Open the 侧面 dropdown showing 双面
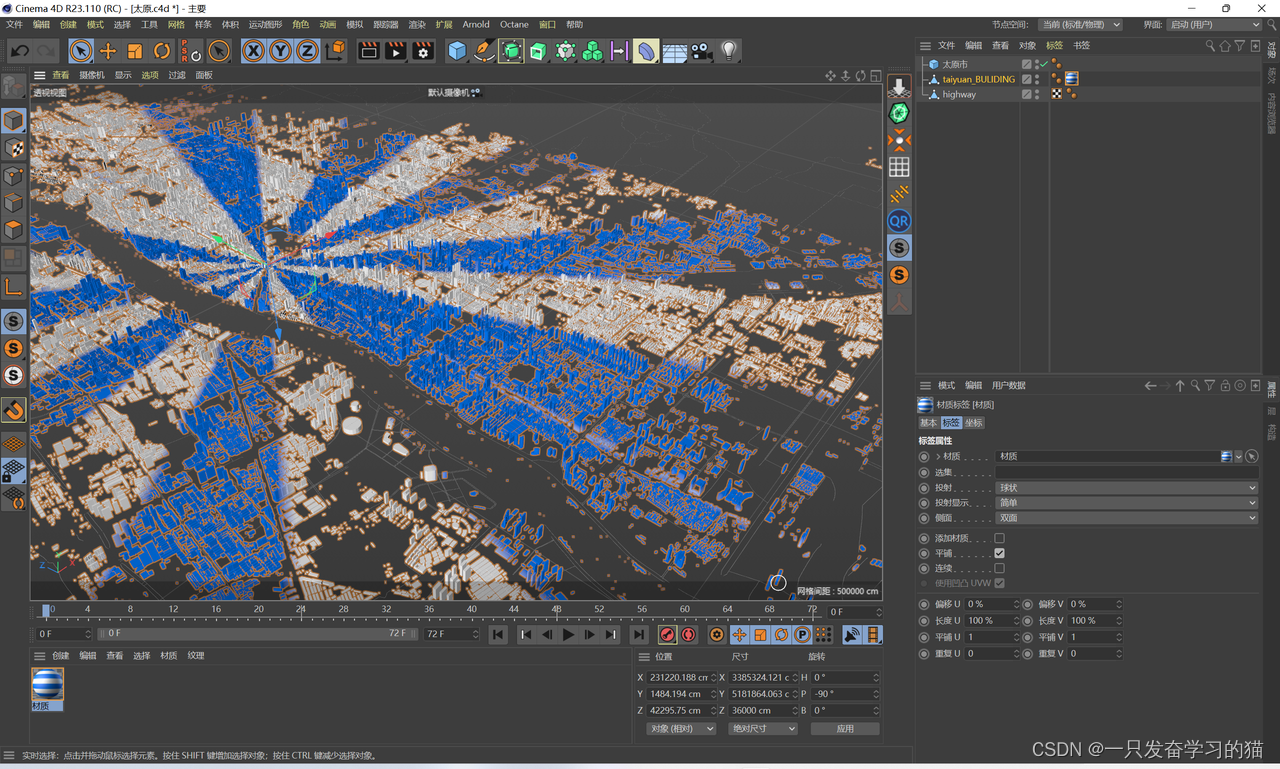 [x=1127, y=517]
